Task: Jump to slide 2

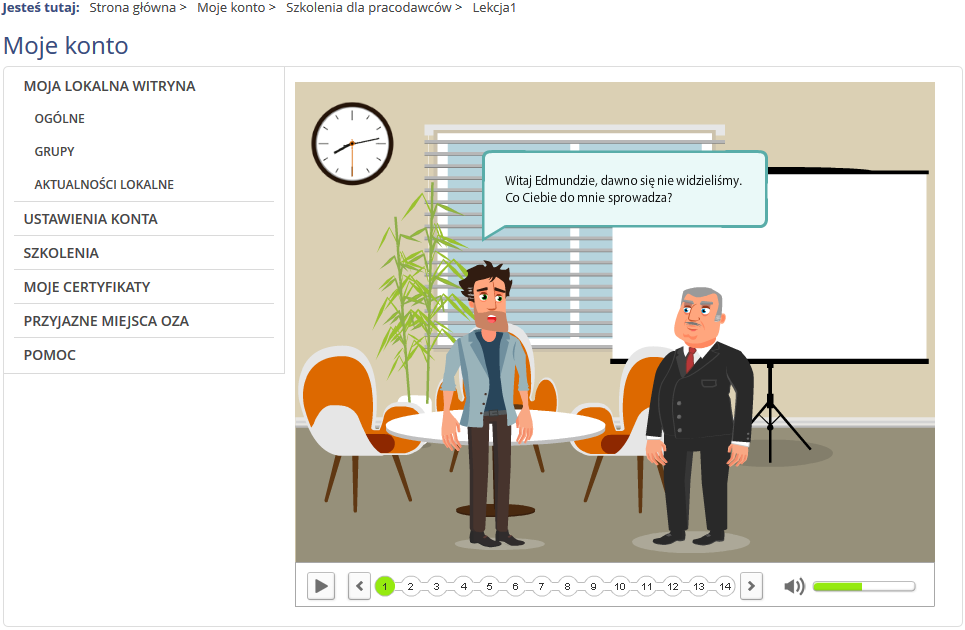Action: (410, 586)
